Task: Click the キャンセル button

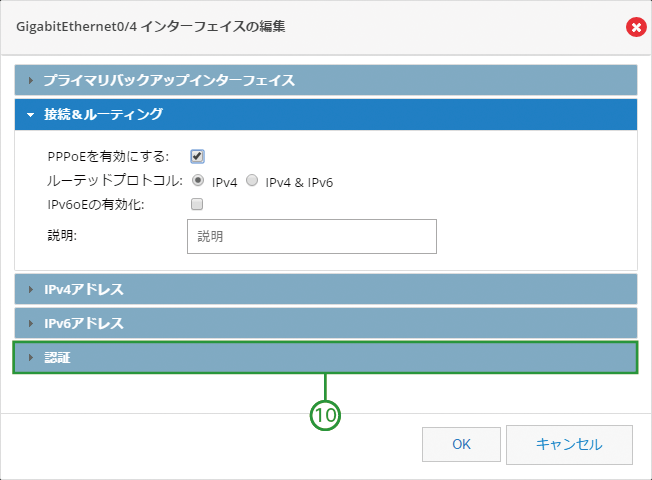Action: pyautogui.click(x=569, y=445)
